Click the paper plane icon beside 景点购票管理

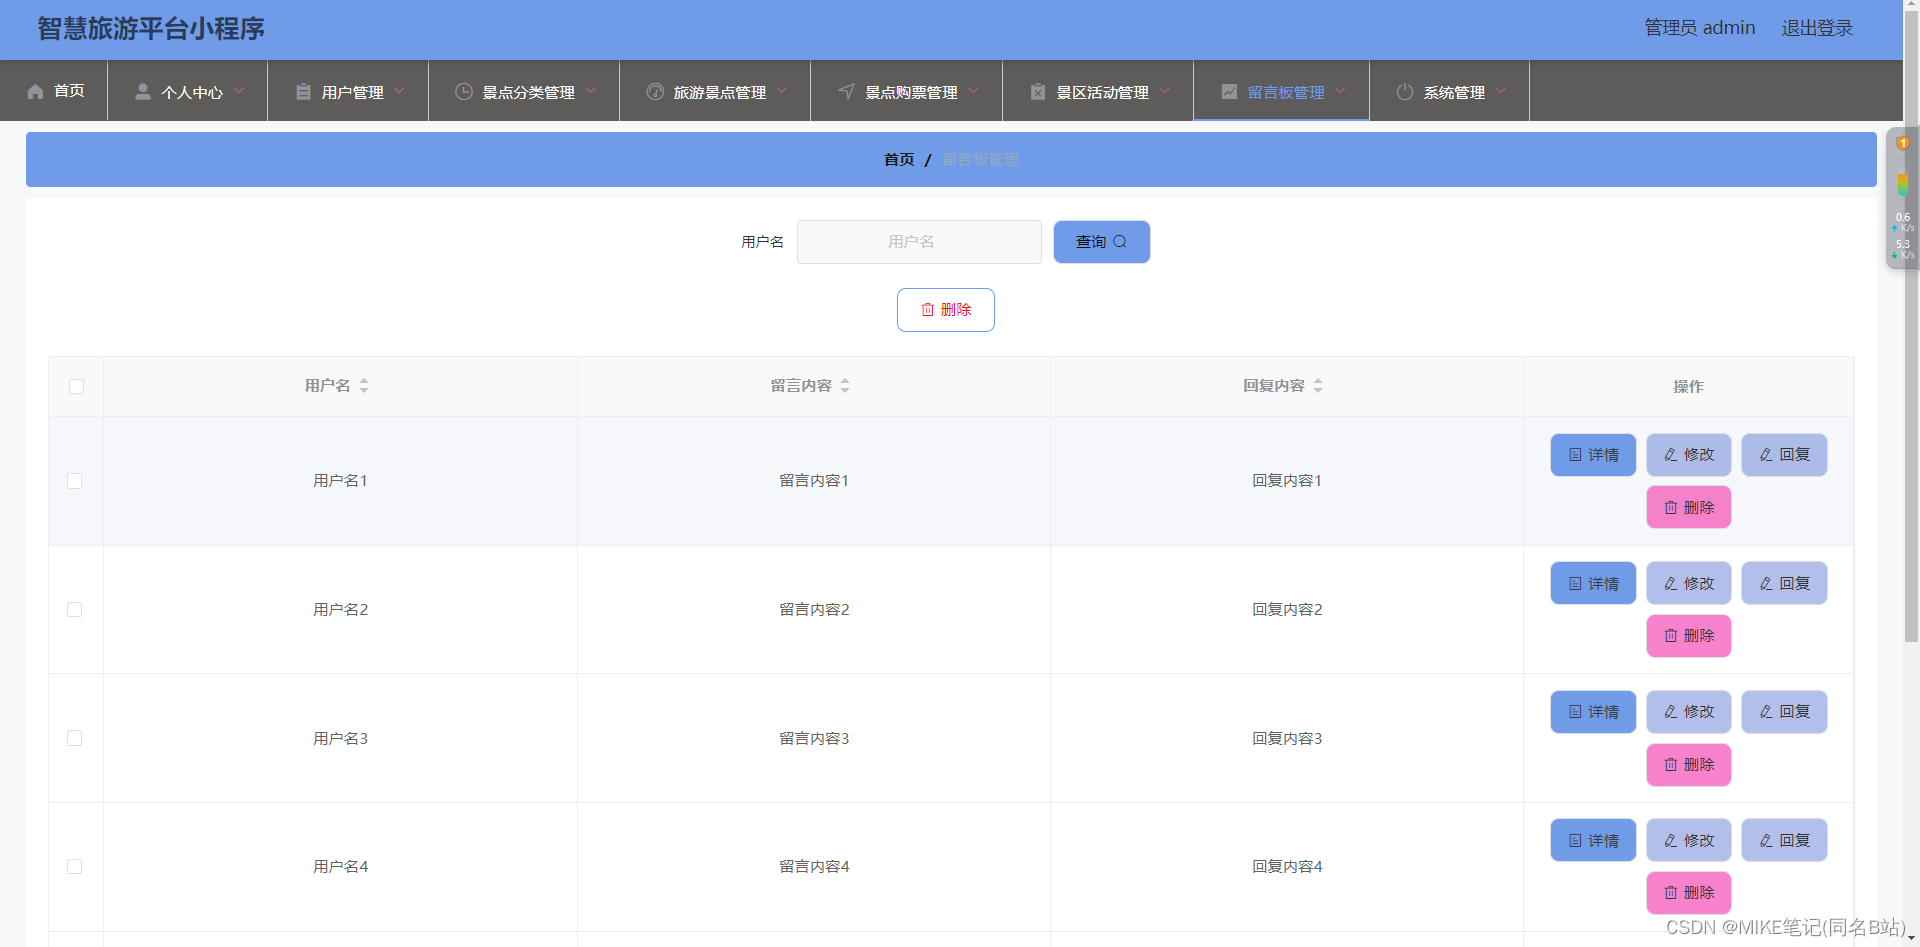(847, 92)
